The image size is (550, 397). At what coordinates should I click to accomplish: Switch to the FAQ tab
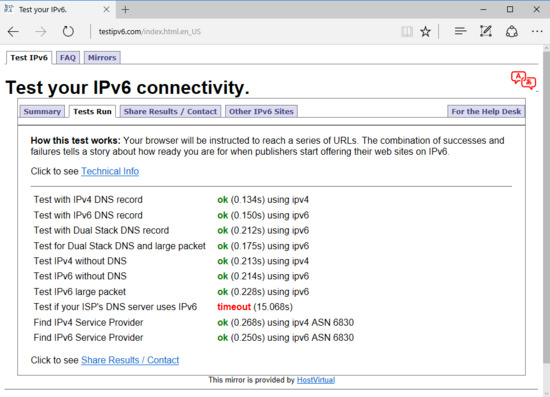(x=68, y=58)
